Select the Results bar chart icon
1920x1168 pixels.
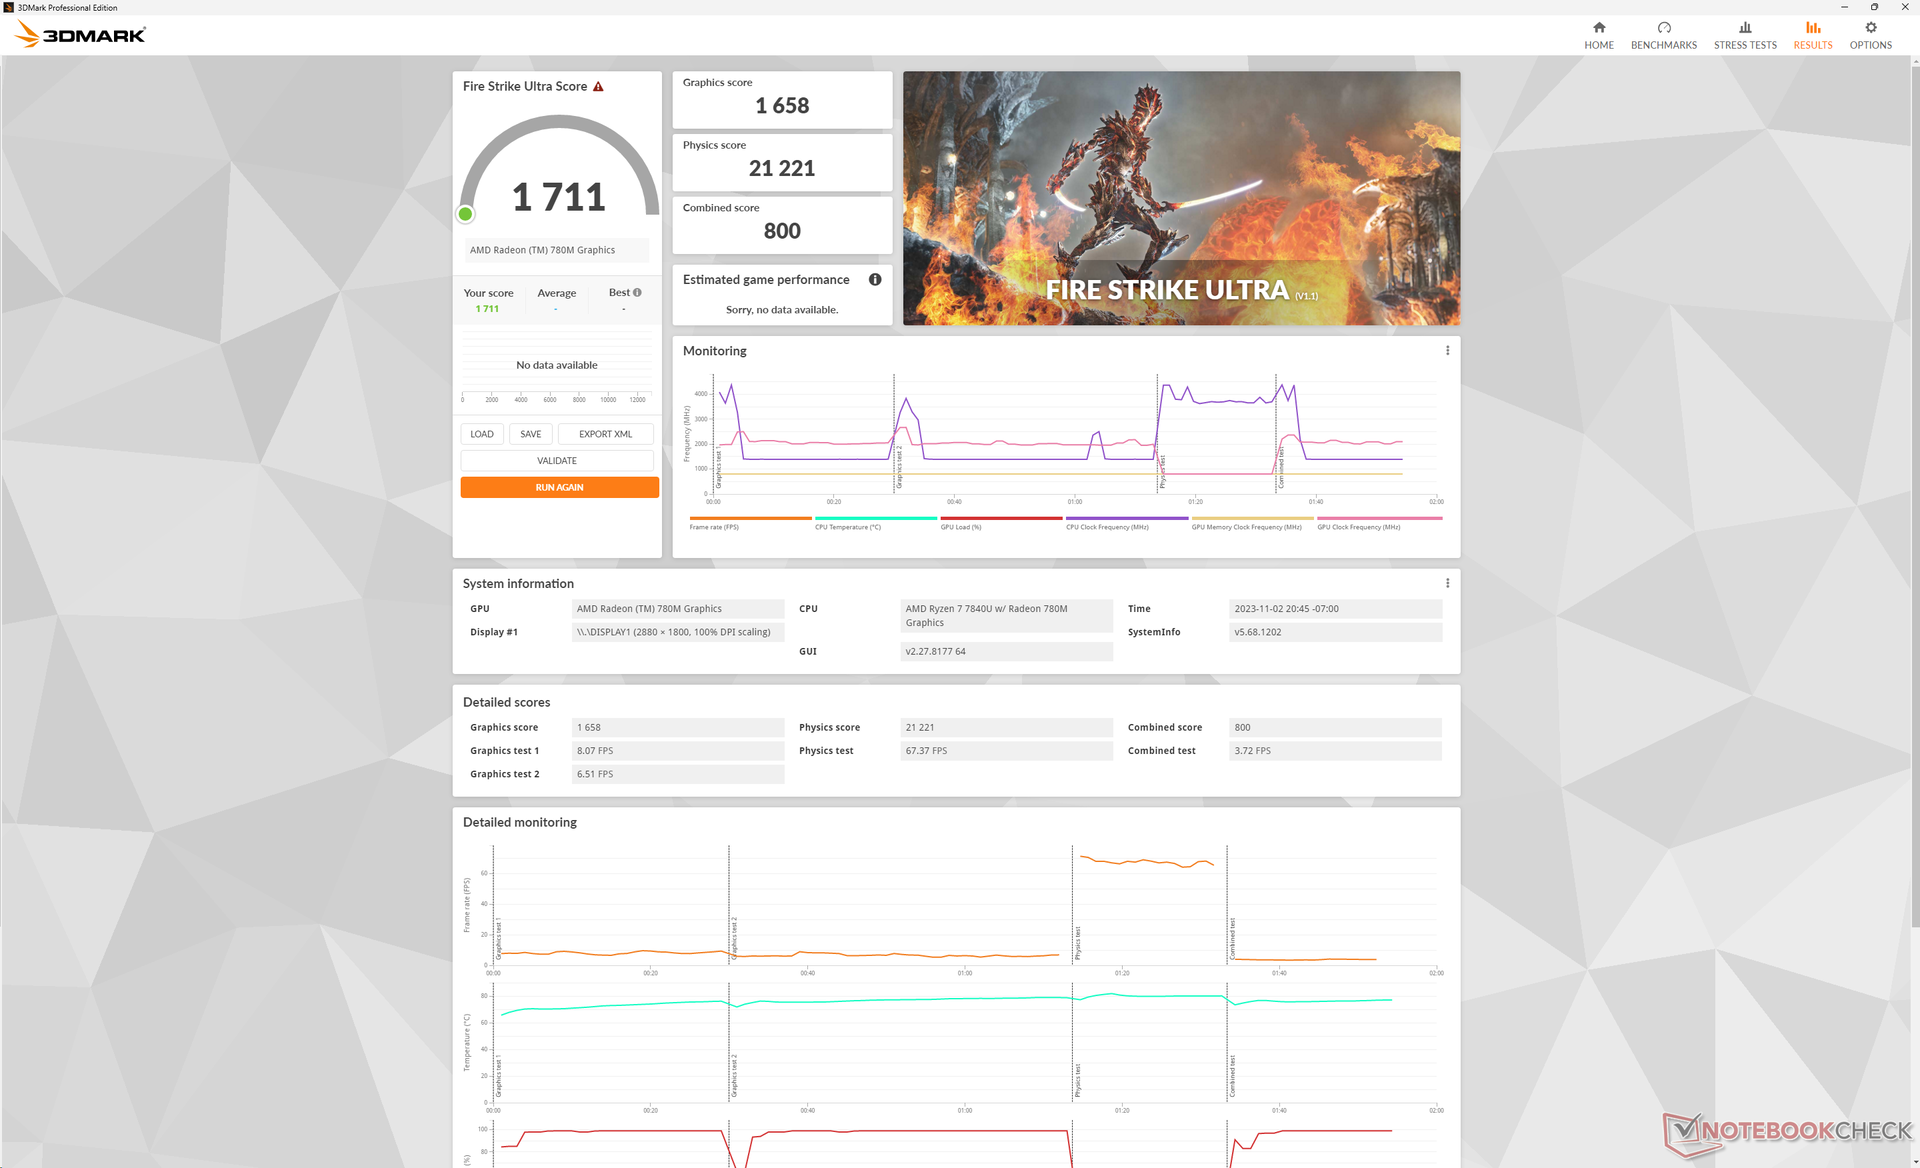coord(1812,28)
